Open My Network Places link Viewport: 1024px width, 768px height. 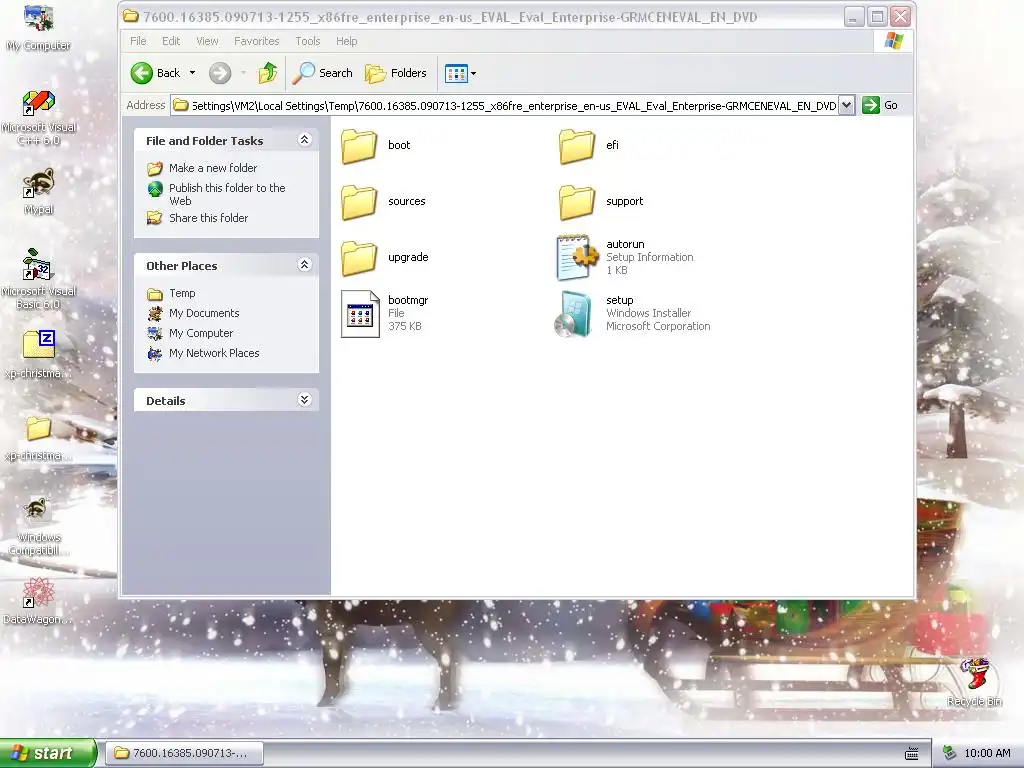click(x=214, y=353)
